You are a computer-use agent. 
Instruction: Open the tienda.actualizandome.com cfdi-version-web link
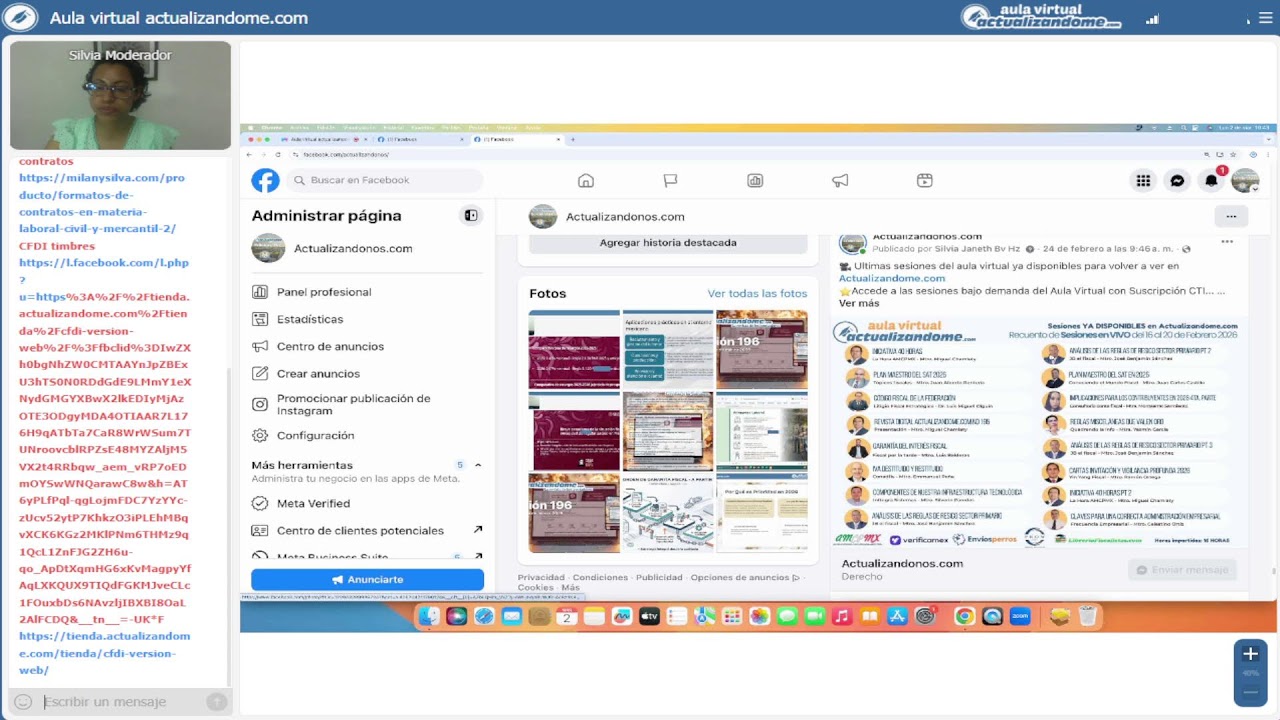point(104,653)
